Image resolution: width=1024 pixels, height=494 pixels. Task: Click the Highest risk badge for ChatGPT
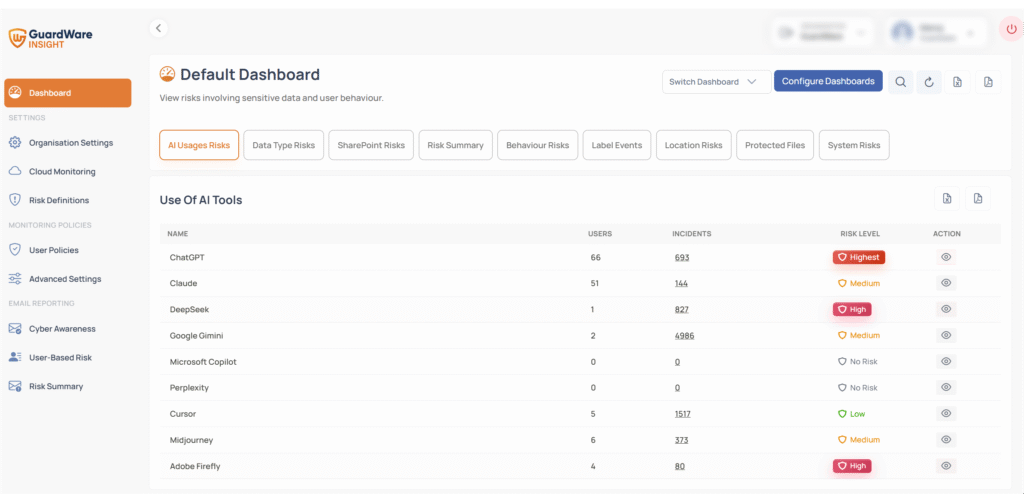click(859, 257)
